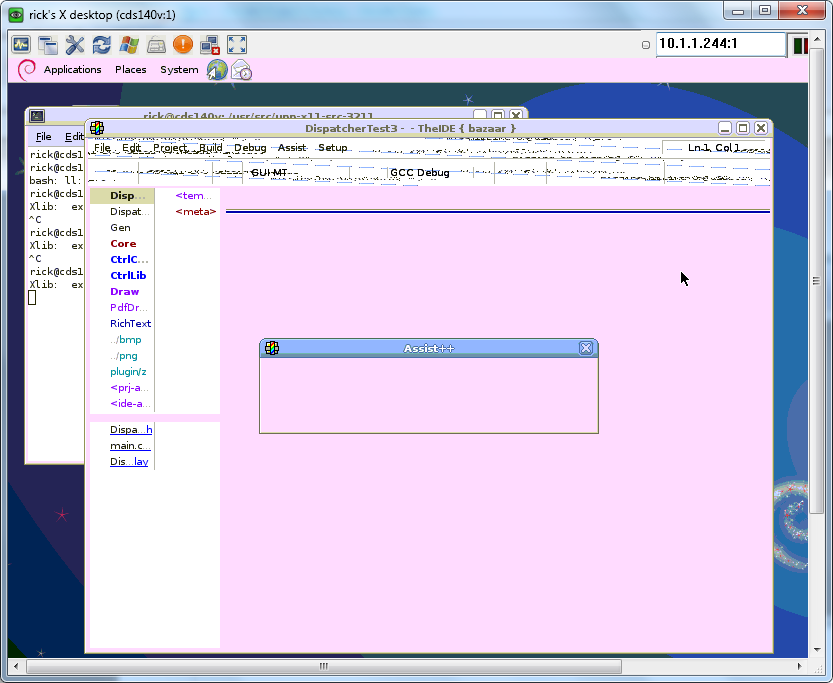Viewport: 833px width, 683px height.
Task: Select the CtrlLib package in list
Action: pos(128,276)
